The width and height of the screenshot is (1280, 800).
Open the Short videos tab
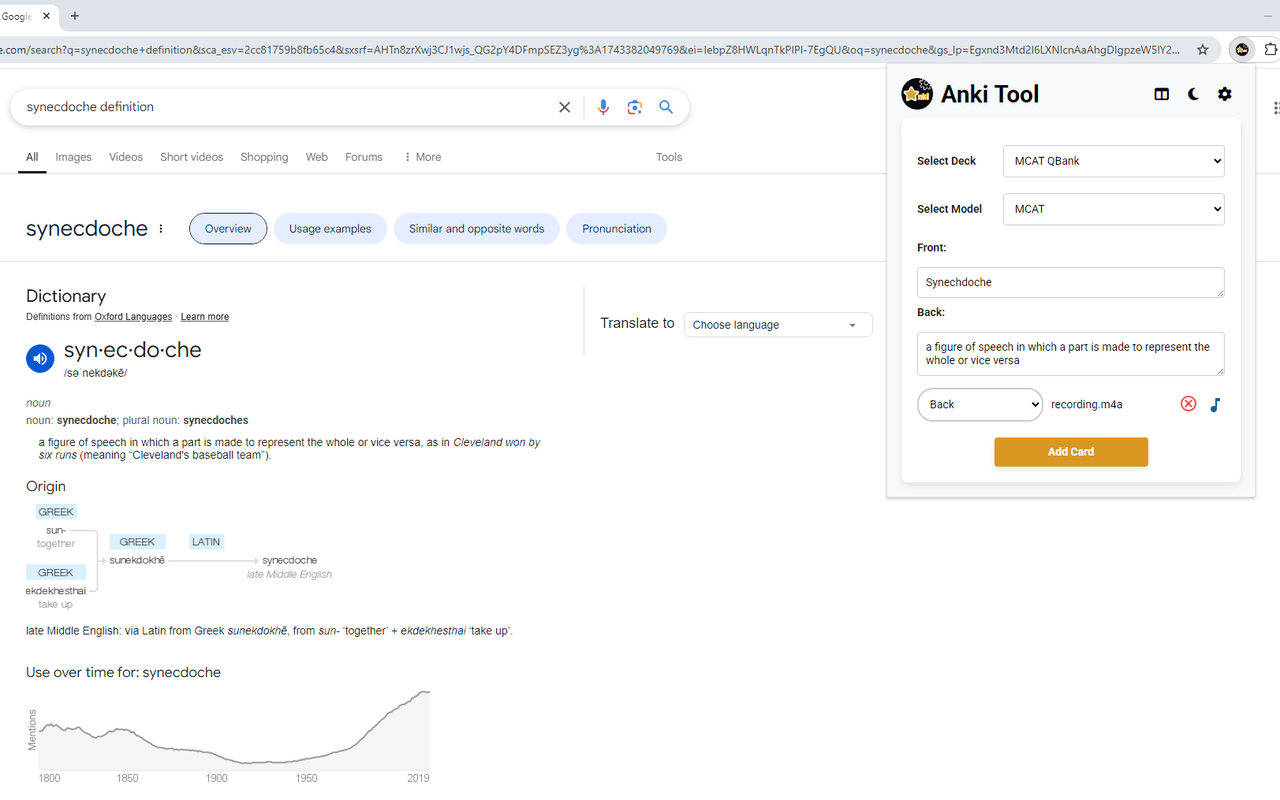tap(191, 157)
